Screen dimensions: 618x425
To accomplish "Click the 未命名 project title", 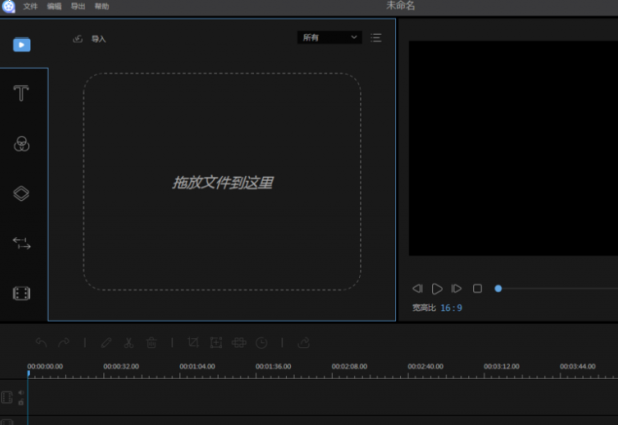I will pos(400,6).
